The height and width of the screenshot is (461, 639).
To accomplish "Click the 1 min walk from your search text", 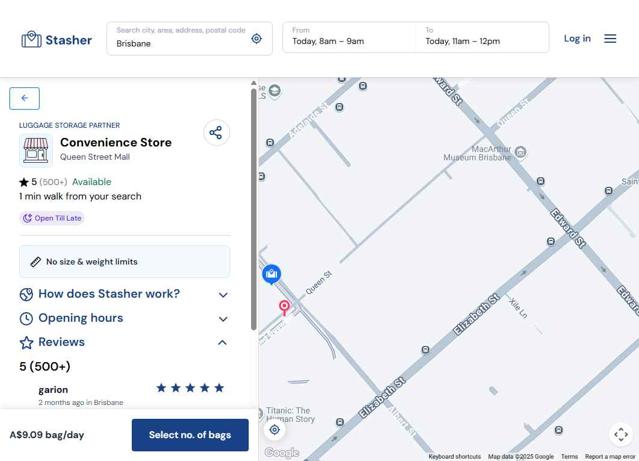I will click(x=80, y=196).
